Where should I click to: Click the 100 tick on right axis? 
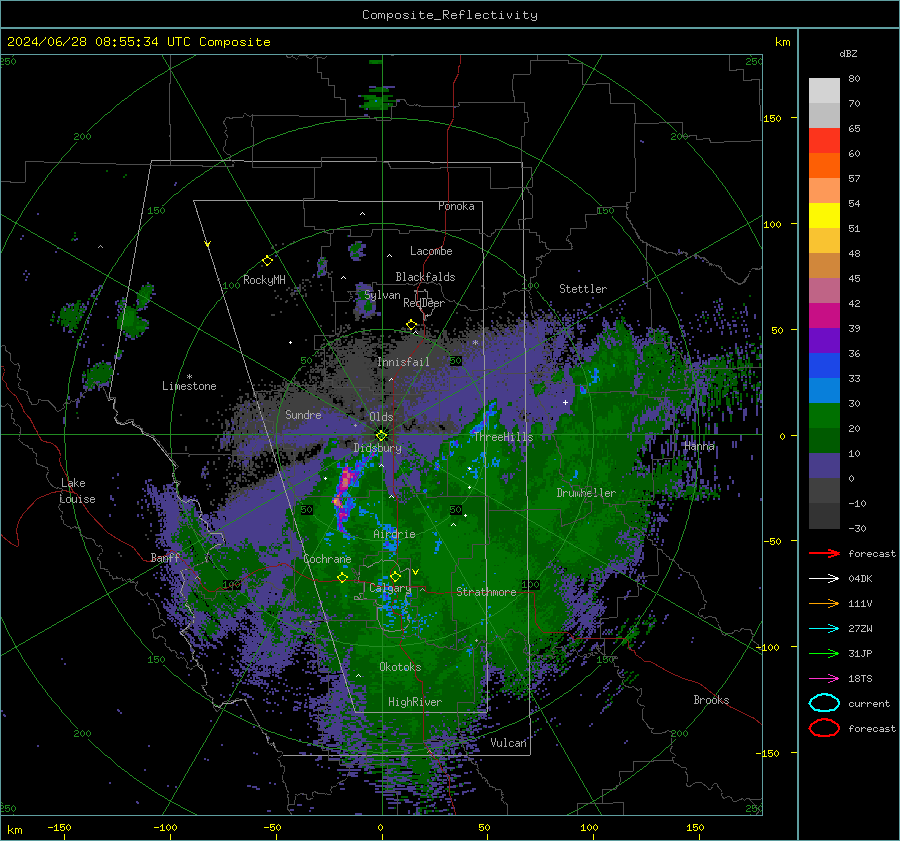coord(772,224)
